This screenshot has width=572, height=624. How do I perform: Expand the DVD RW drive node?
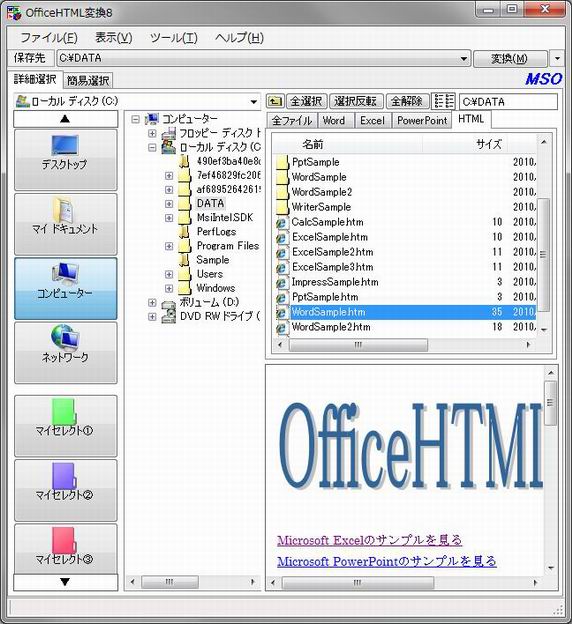pos(152,317)
